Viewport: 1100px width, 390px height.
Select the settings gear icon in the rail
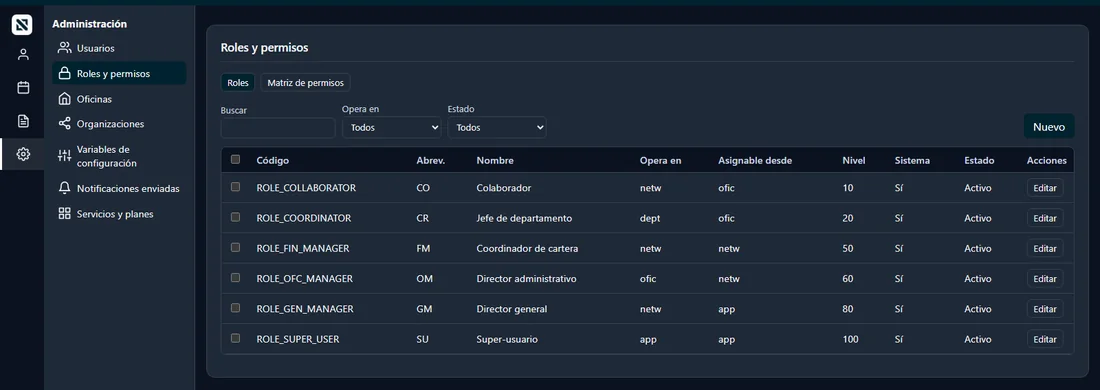(x=23, y=154)
